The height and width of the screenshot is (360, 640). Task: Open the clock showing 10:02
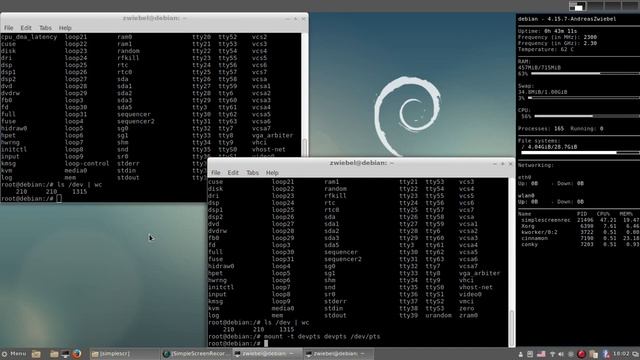621,354
